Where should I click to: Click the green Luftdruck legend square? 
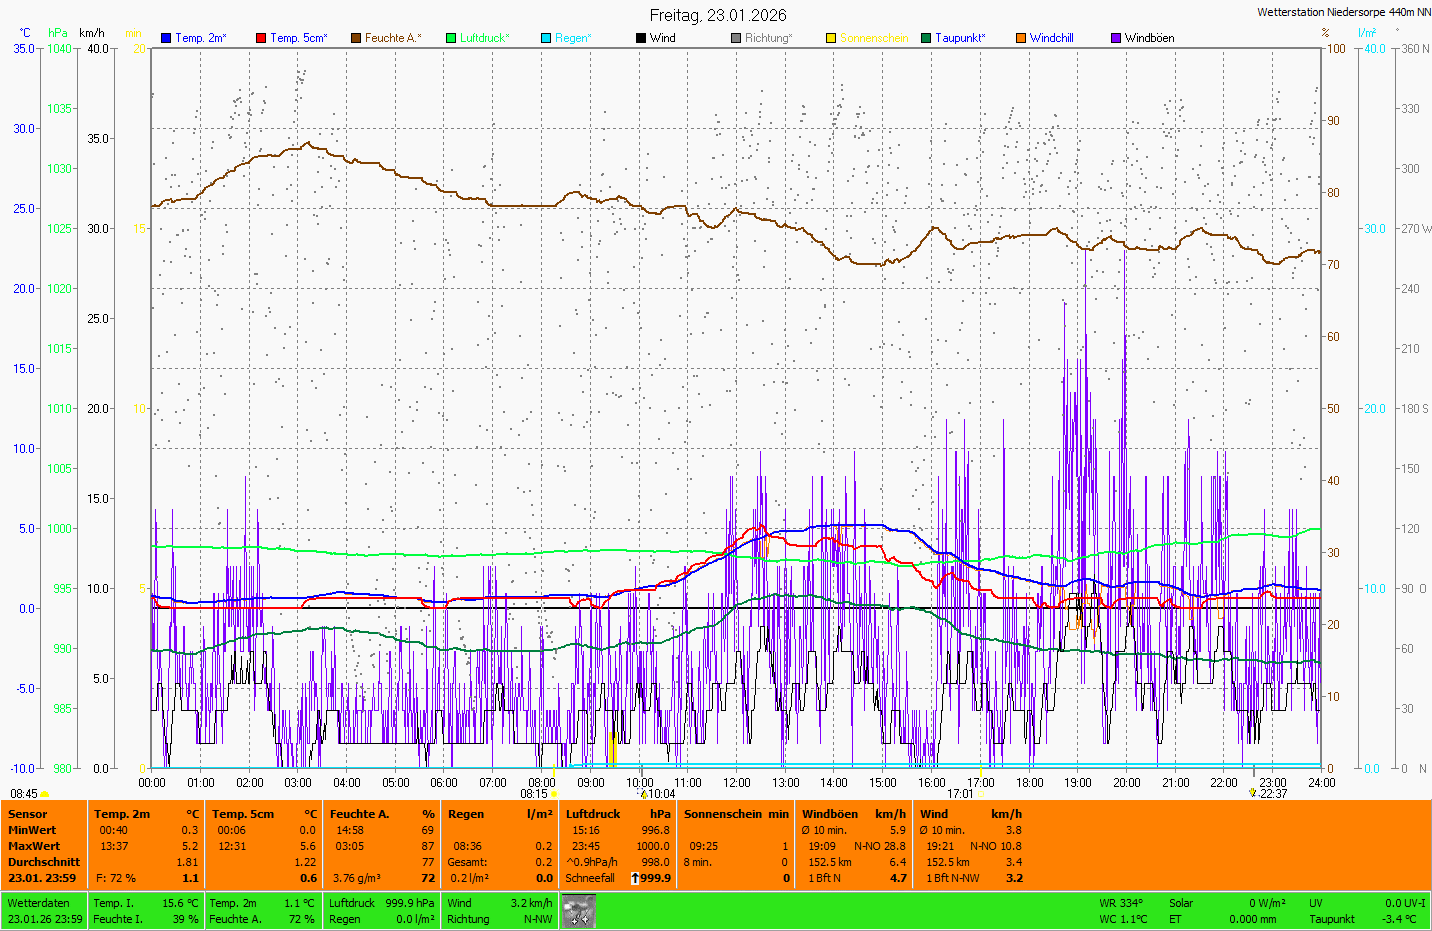click(451, 38)
